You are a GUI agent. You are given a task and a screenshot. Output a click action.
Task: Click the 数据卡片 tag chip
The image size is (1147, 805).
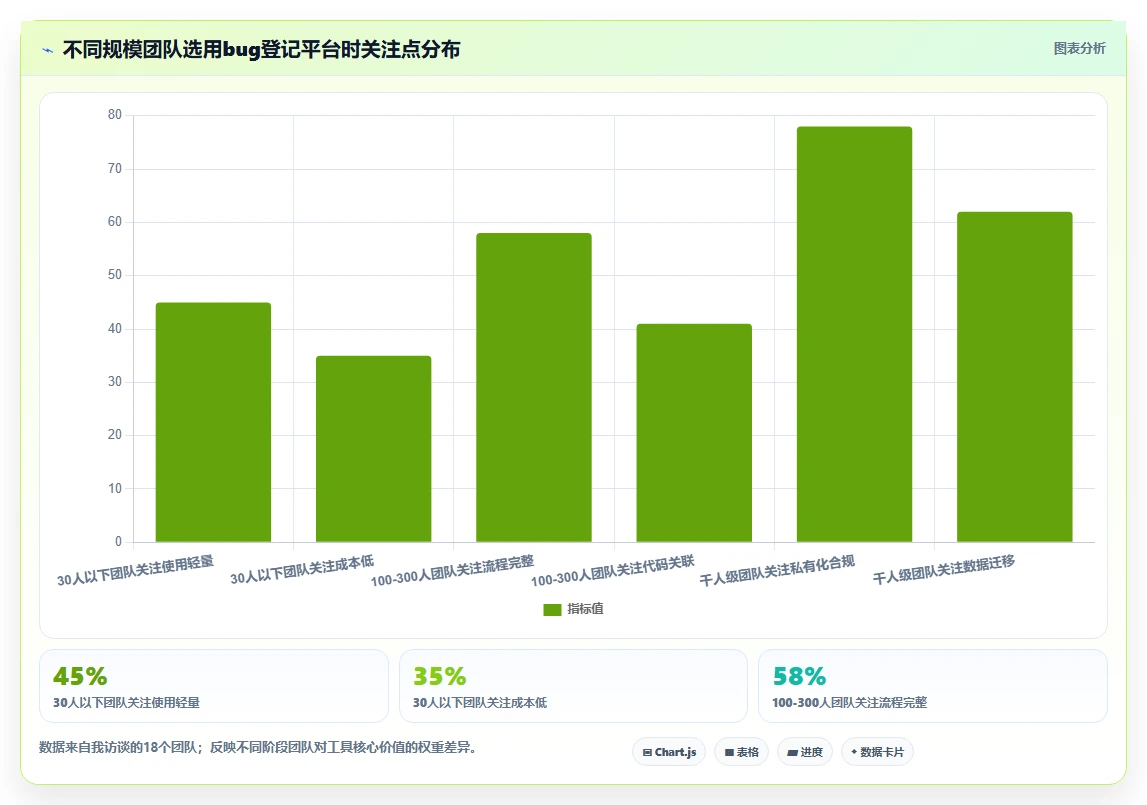coord(877,752)
